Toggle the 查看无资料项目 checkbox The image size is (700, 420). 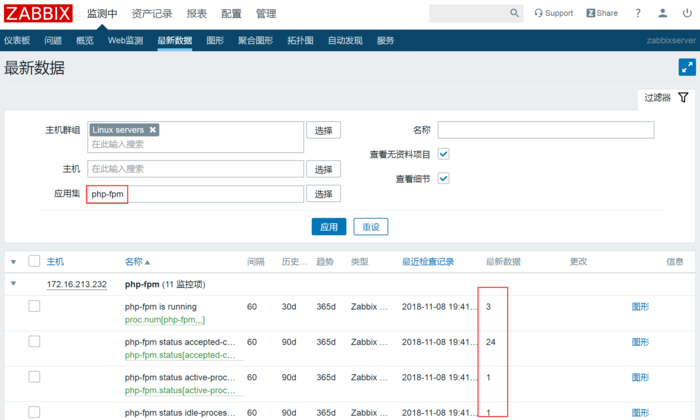pos(443,154)
